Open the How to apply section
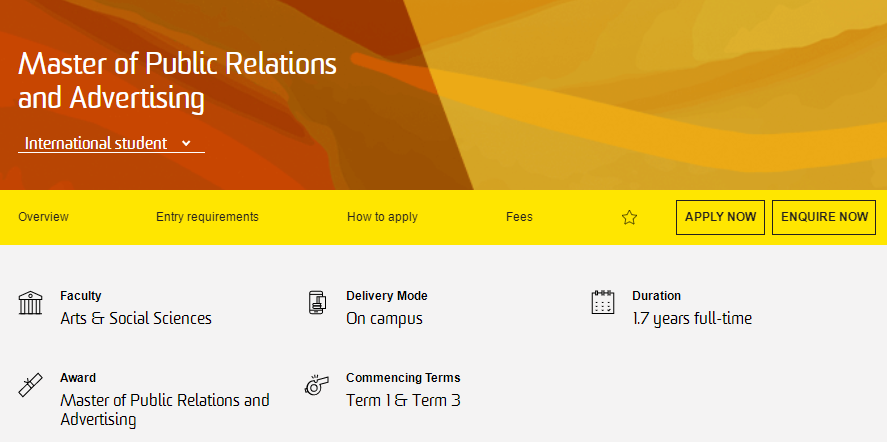The width and height of the screenshot is (887, 442). (382, 217)
